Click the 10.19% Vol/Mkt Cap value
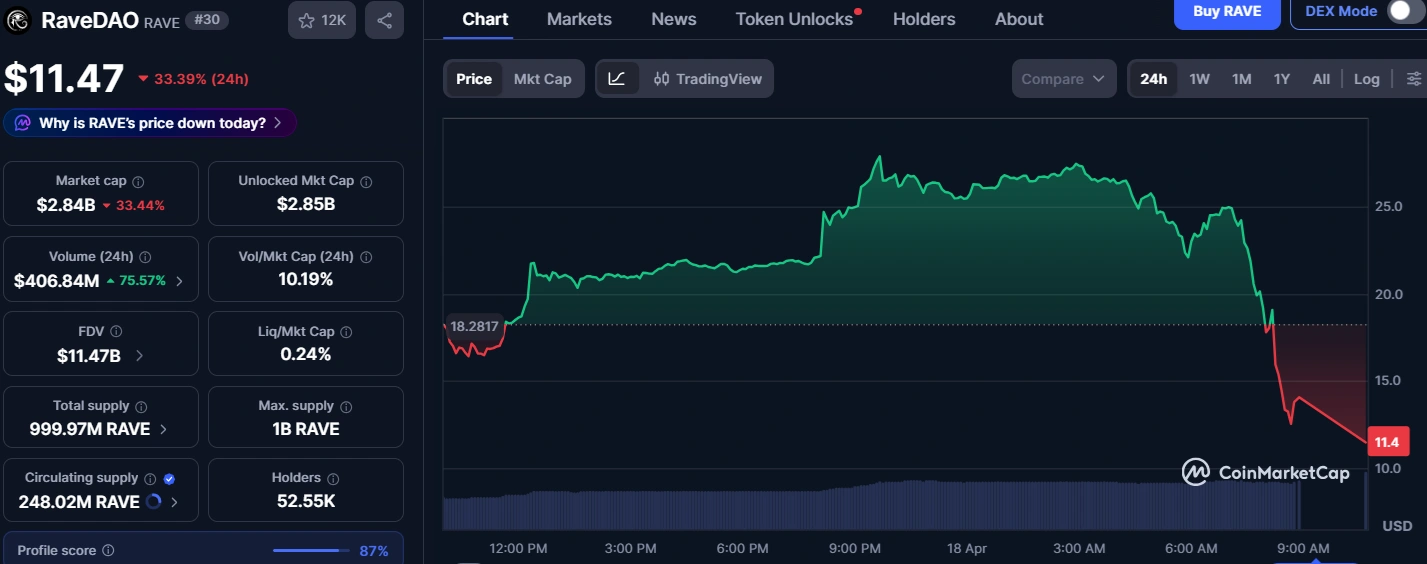 point(306,279)
